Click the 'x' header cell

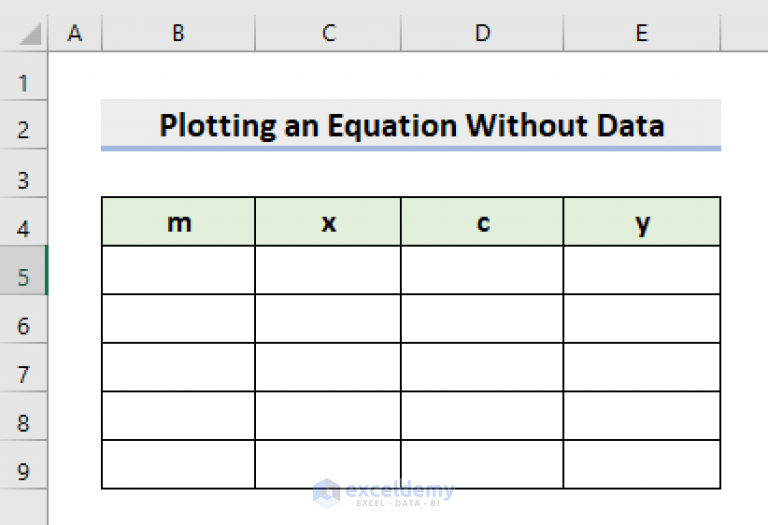(x=328, y=222)
